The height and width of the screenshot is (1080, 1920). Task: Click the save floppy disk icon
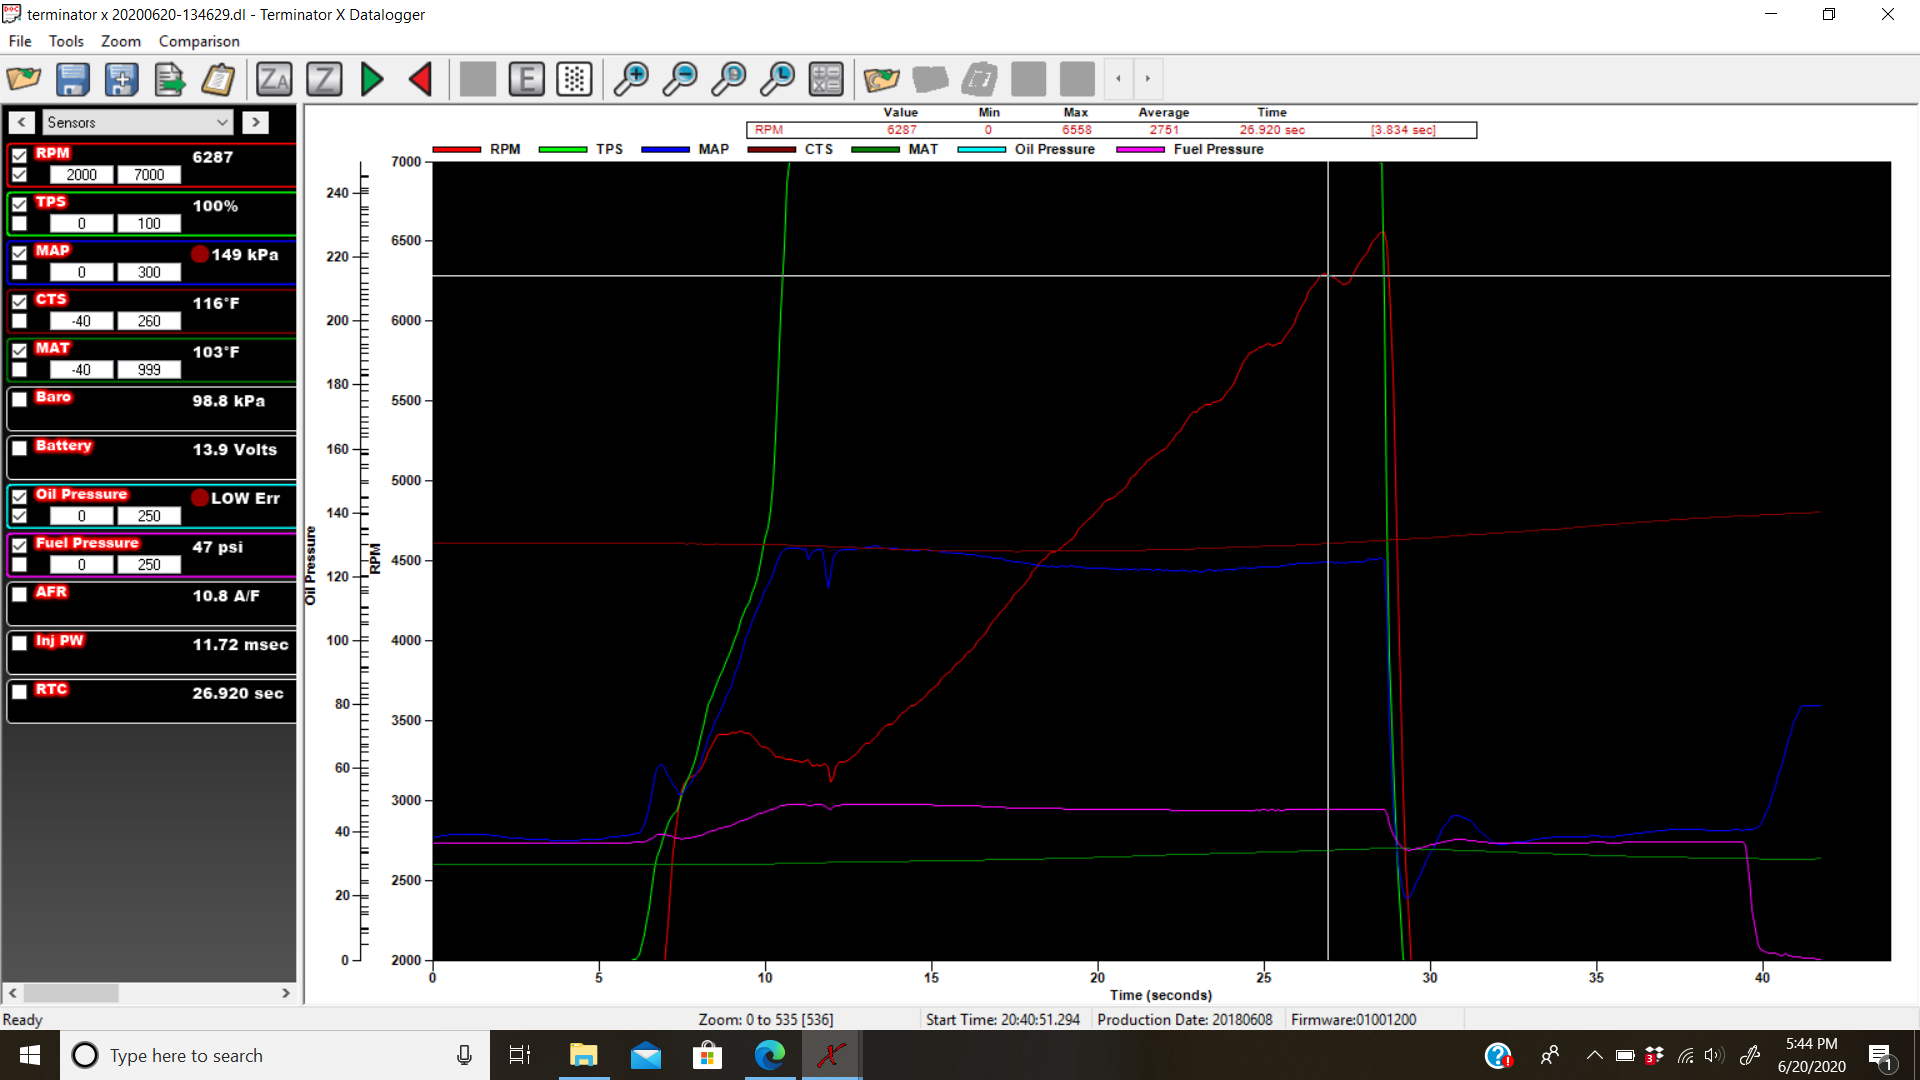tap(73, 79)
